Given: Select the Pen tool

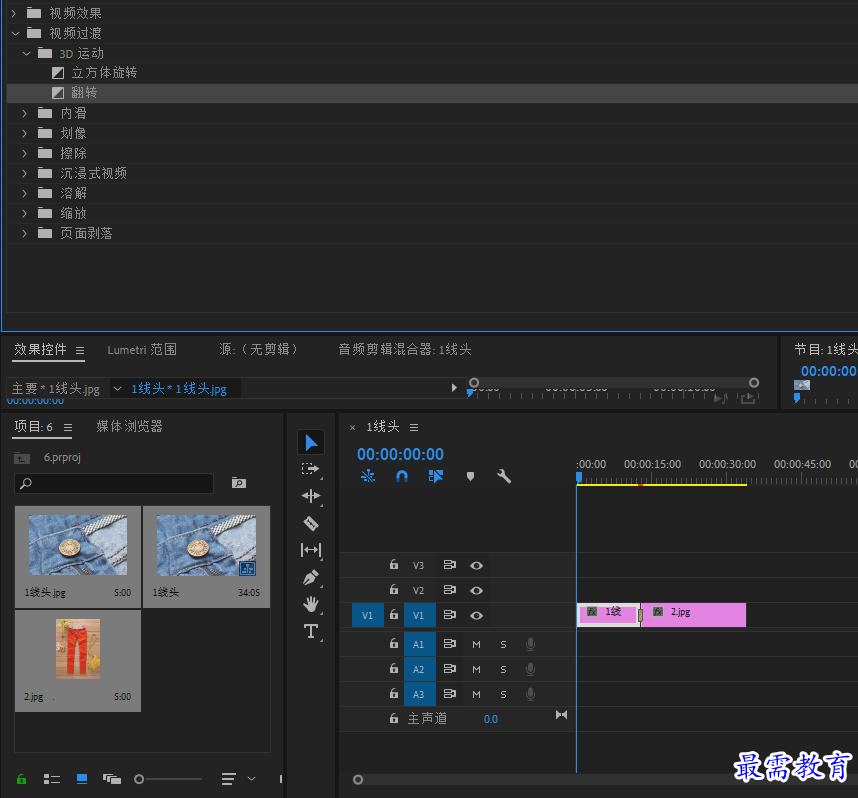Looking at the screenshot, I should click(x=311, y=577).
